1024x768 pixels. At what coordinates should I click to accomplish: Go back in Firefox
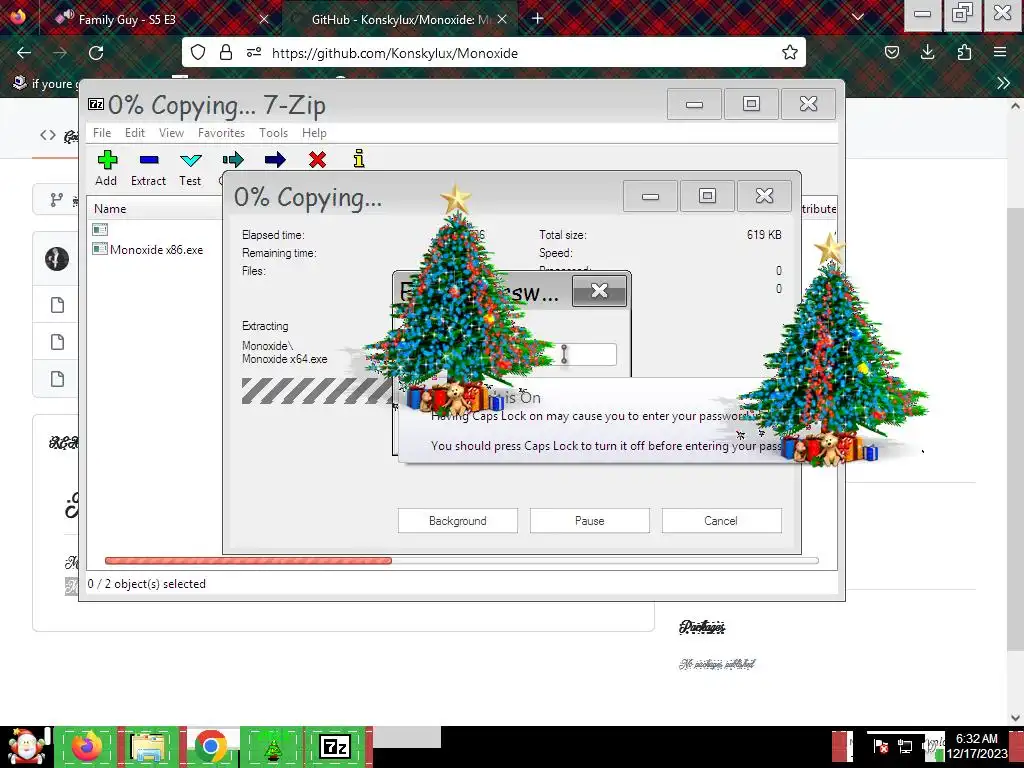[24, 52]
